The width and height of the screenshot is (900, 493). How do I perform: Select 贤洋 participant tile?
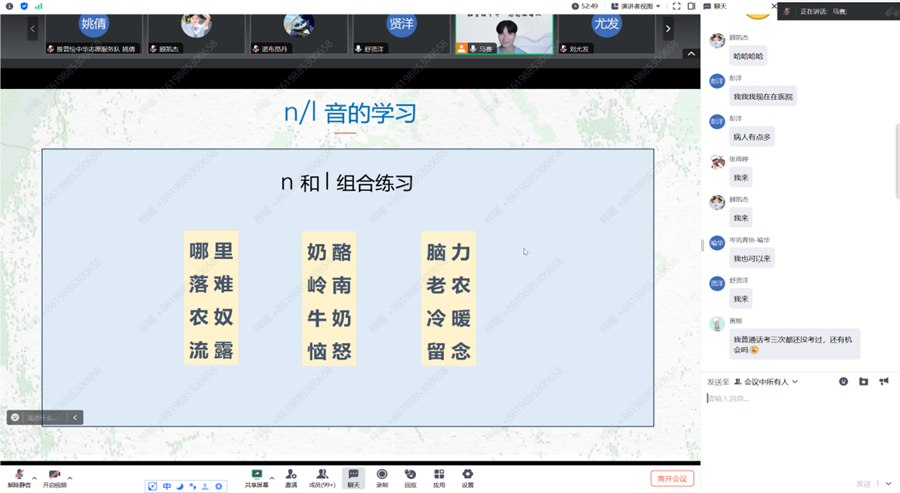point(401,34)
